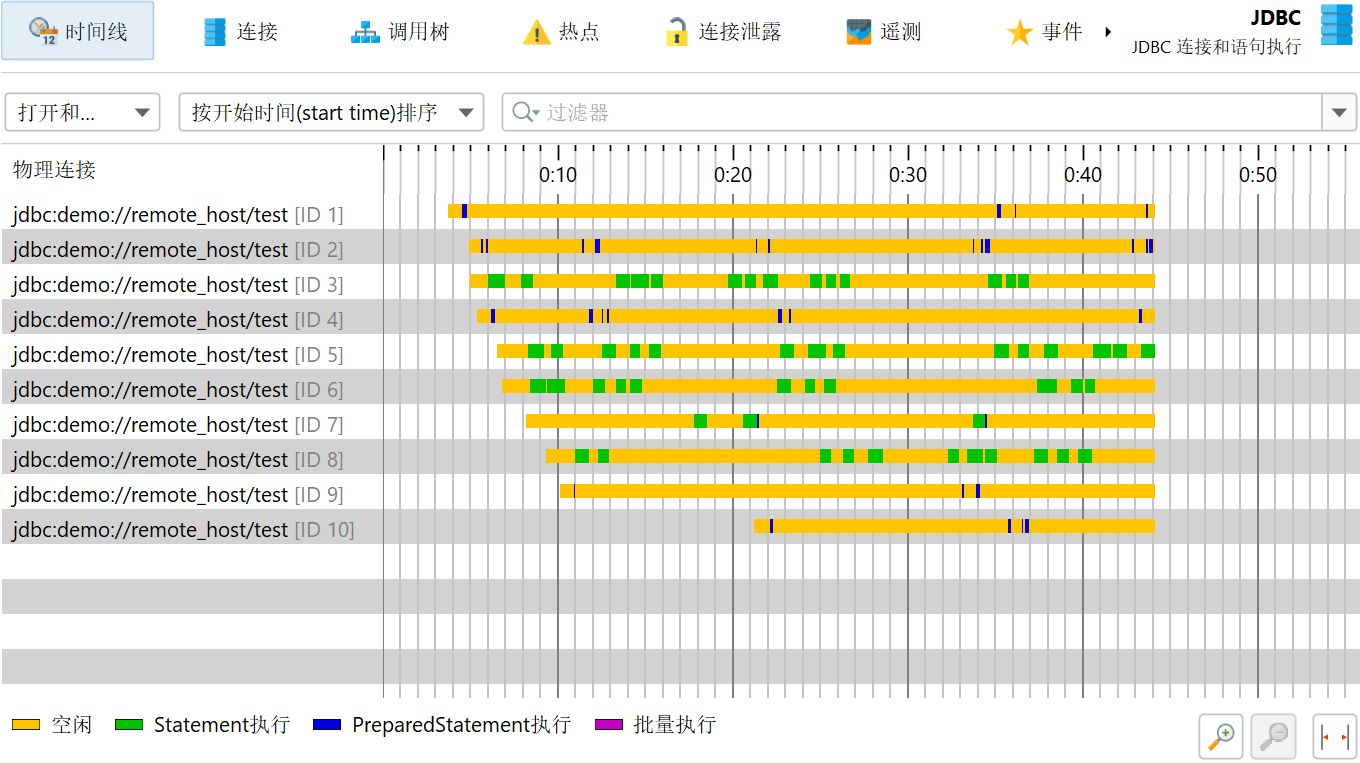This screenshot has height=763, width=1360.
Task: Click the 0:20 time marker on the ruler
Action: tap(733, 175)
